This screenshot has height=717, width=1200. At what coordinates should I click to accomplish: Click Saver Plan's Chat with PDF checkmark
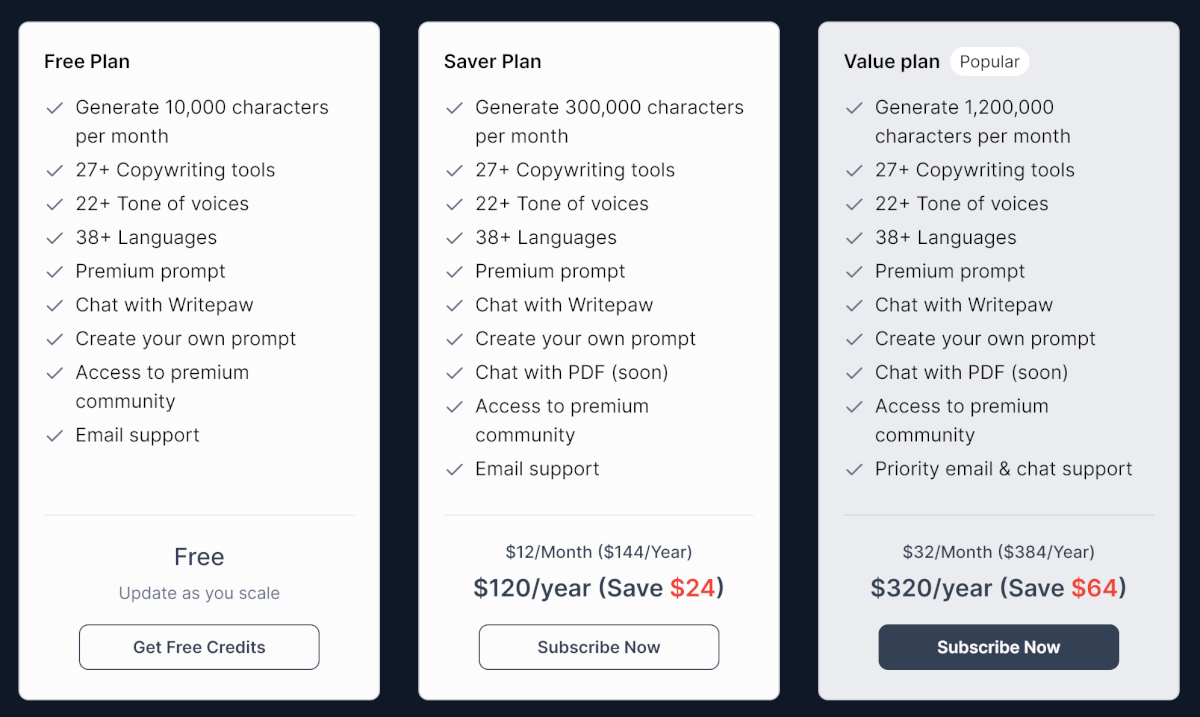point(455,373)
